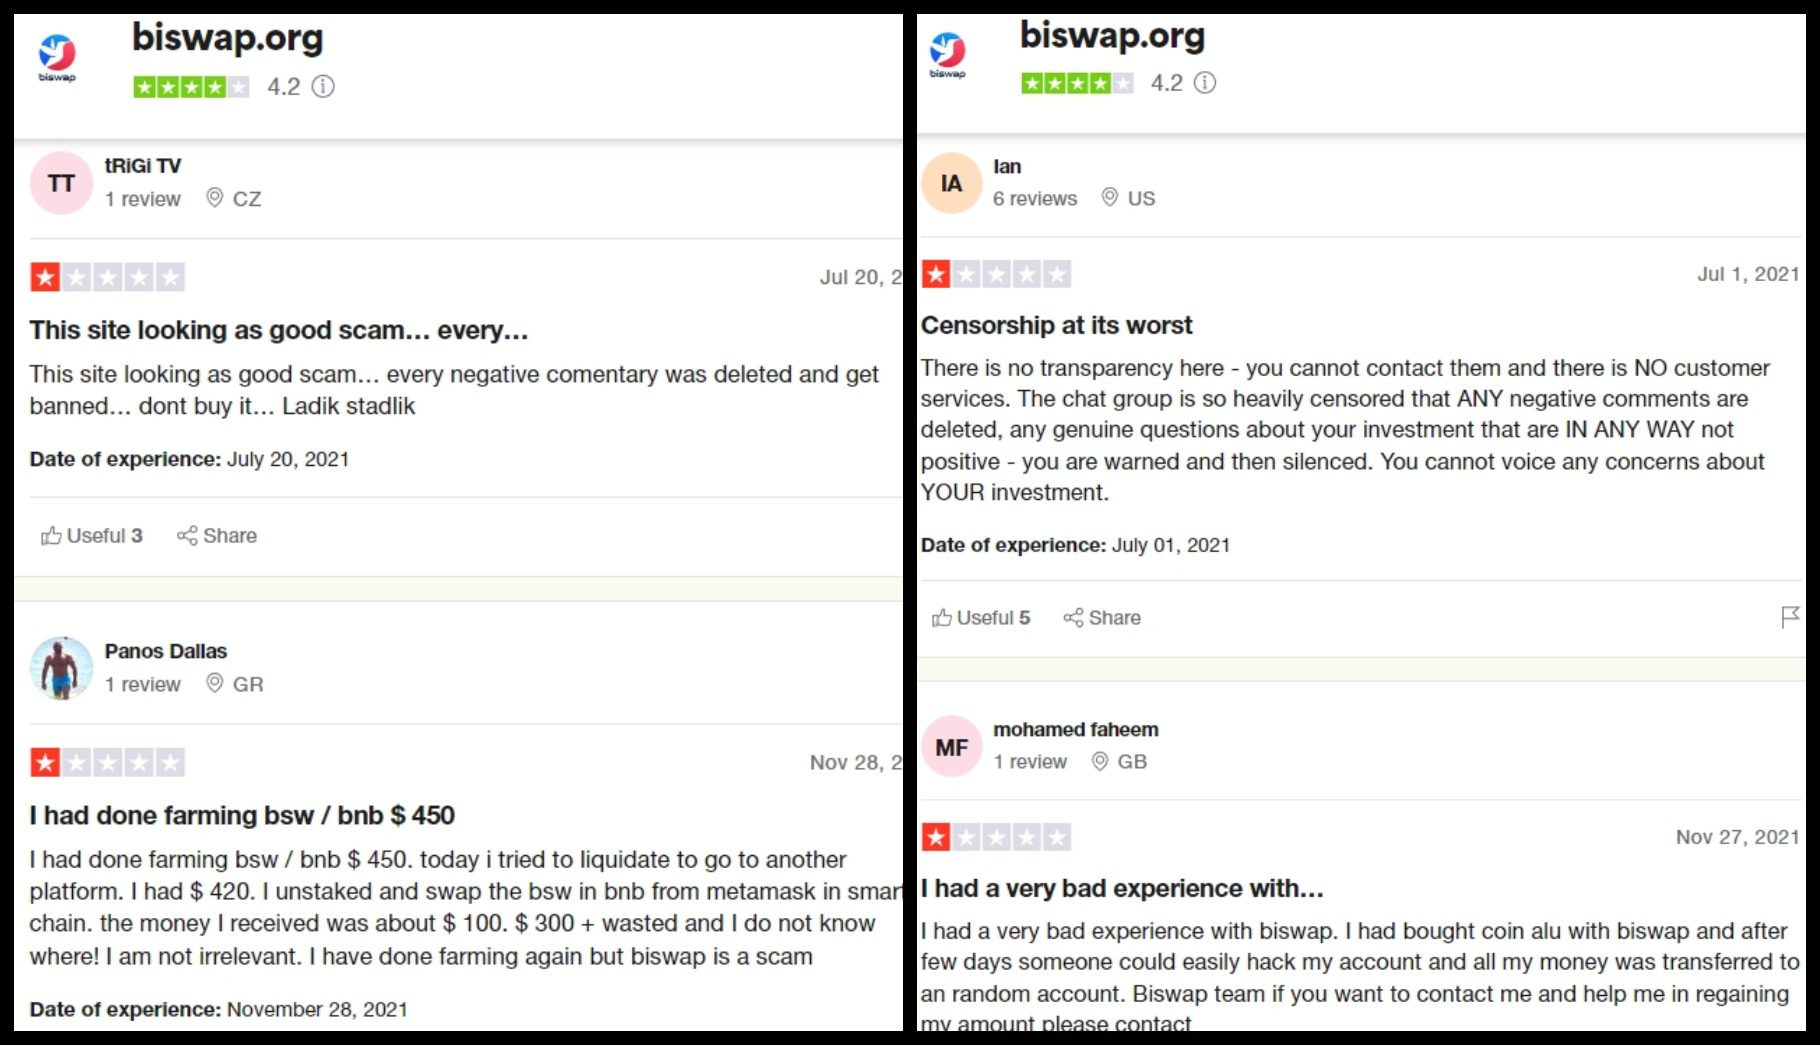Open Panos Dallas profile photo
The image size is (1820, 1045).
point(61,668)
